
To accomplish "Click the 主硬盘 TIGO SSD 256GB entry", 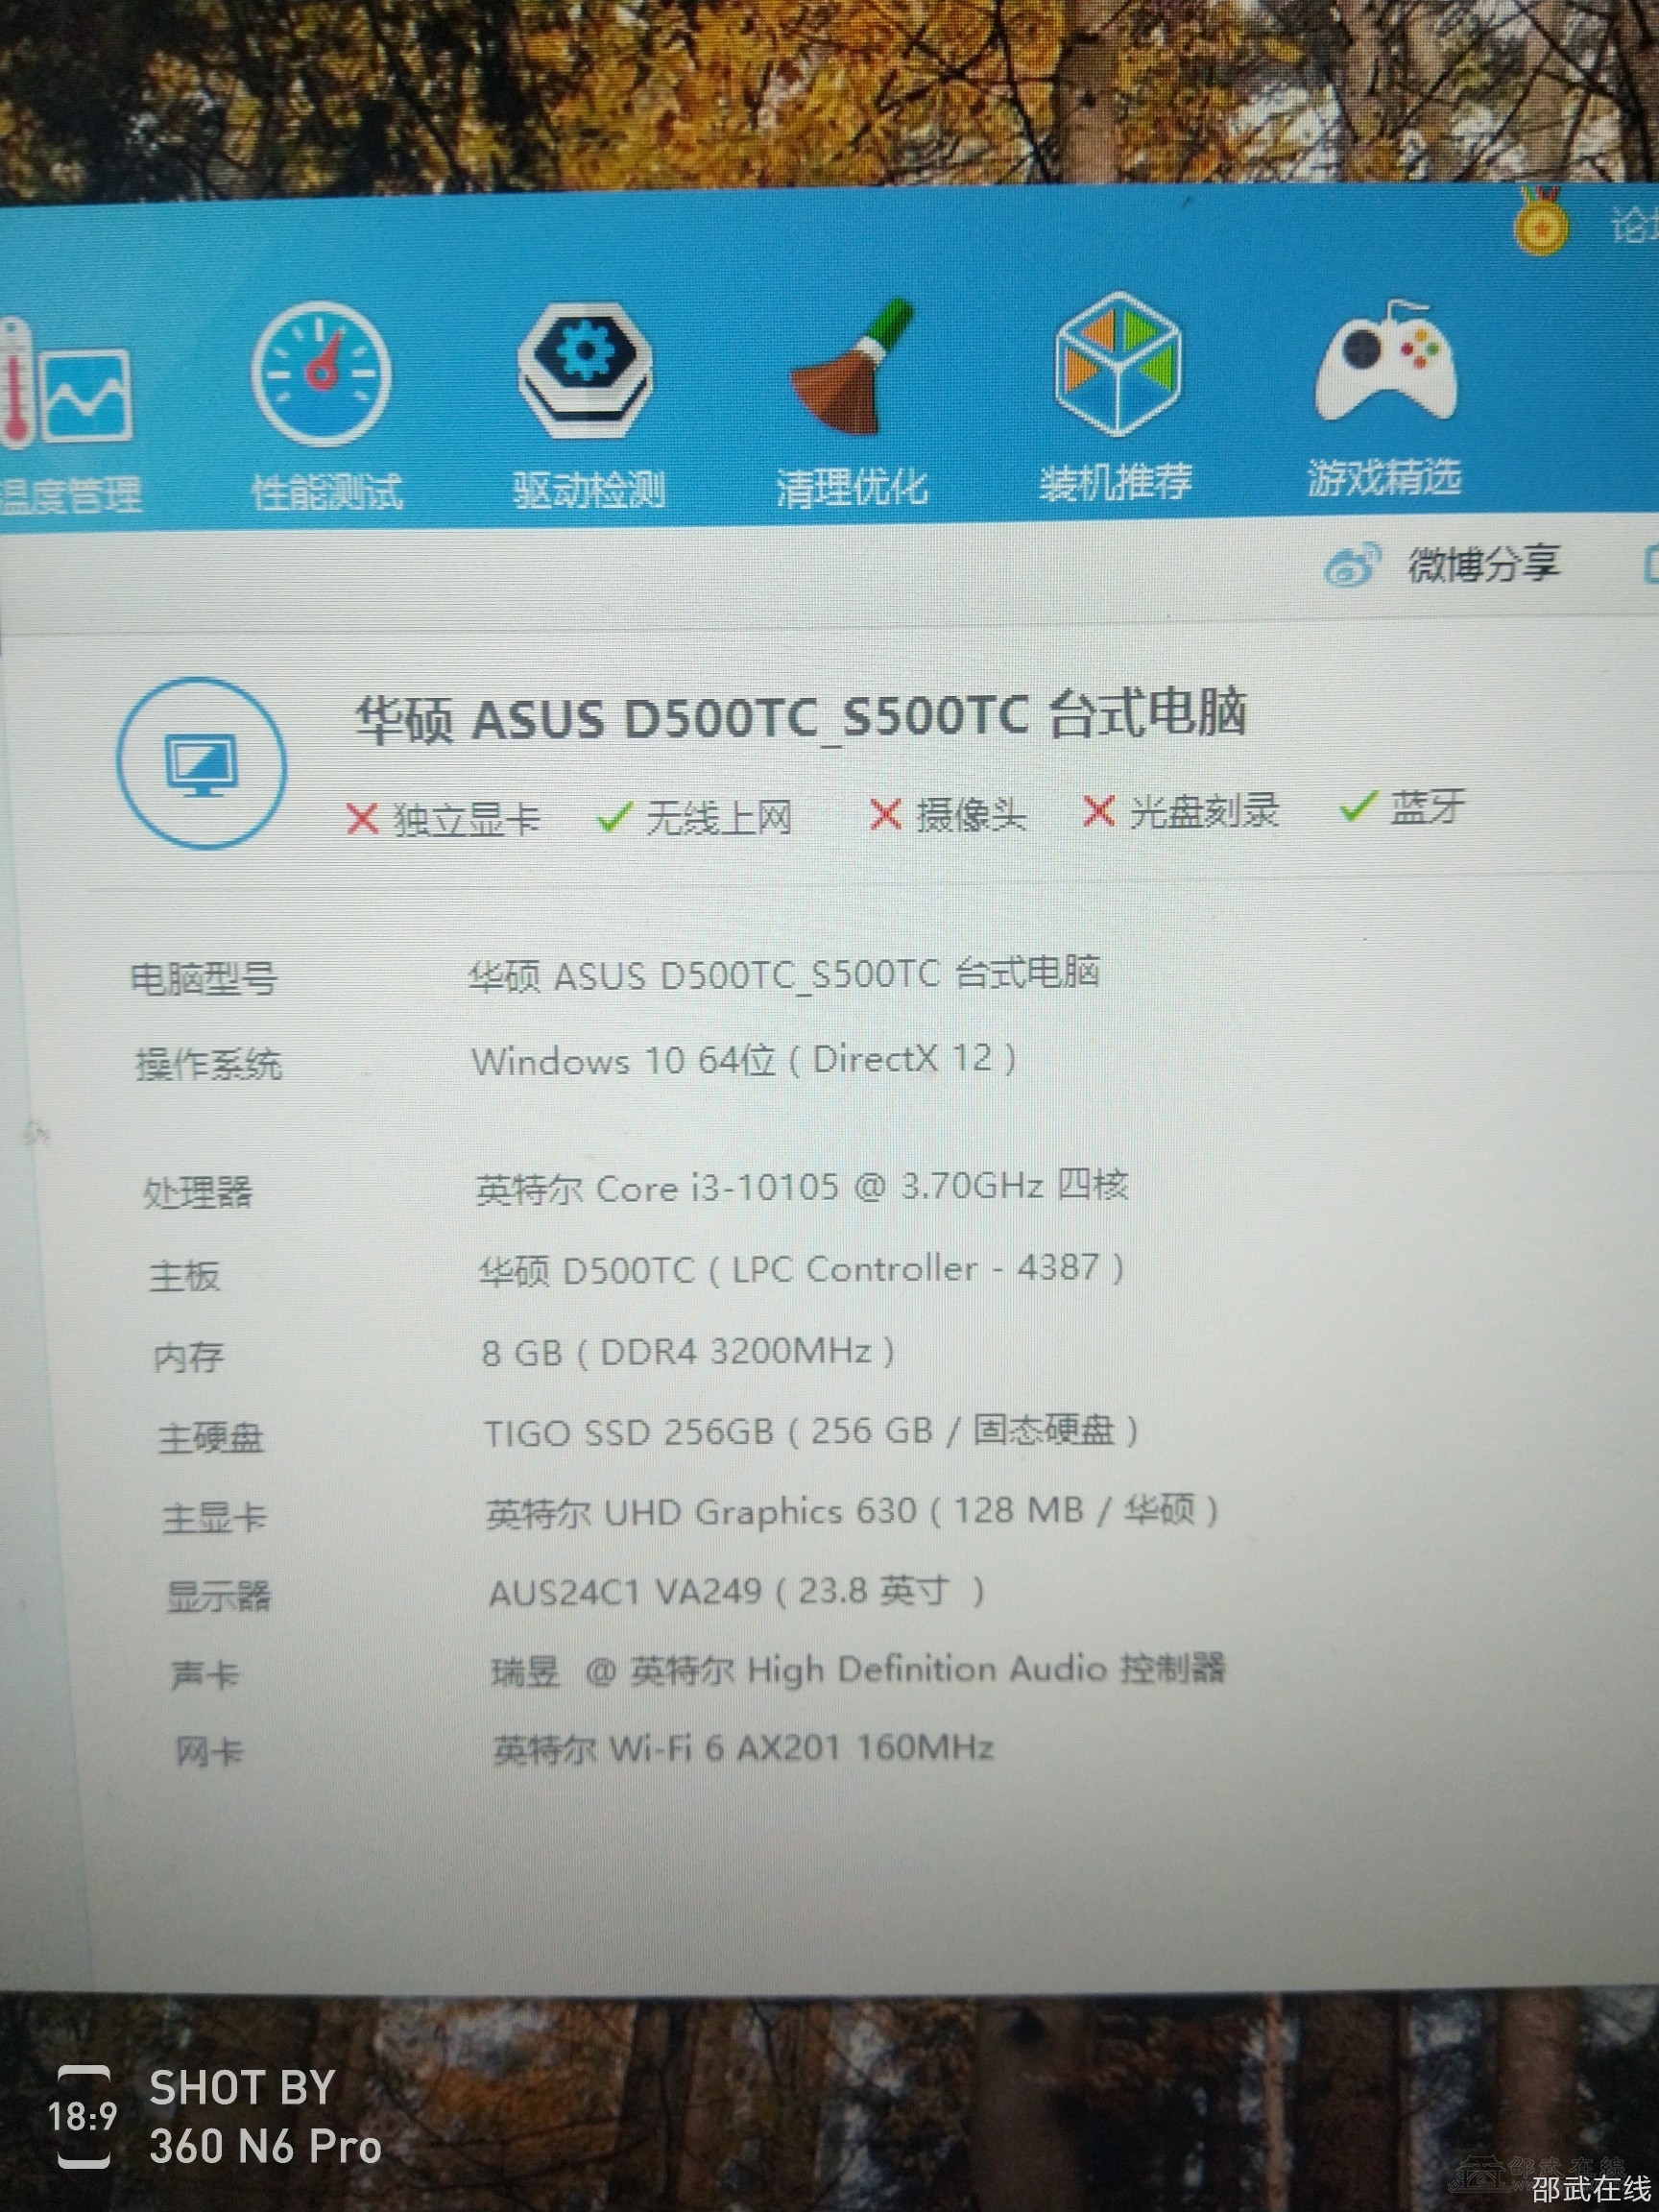I will (811, 1433).
